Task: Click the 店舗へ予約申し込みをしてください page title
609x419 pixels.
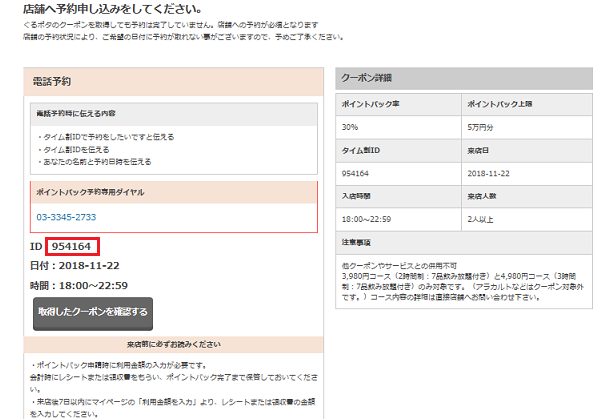Action: pyautogui.click(x=113, y=9)
